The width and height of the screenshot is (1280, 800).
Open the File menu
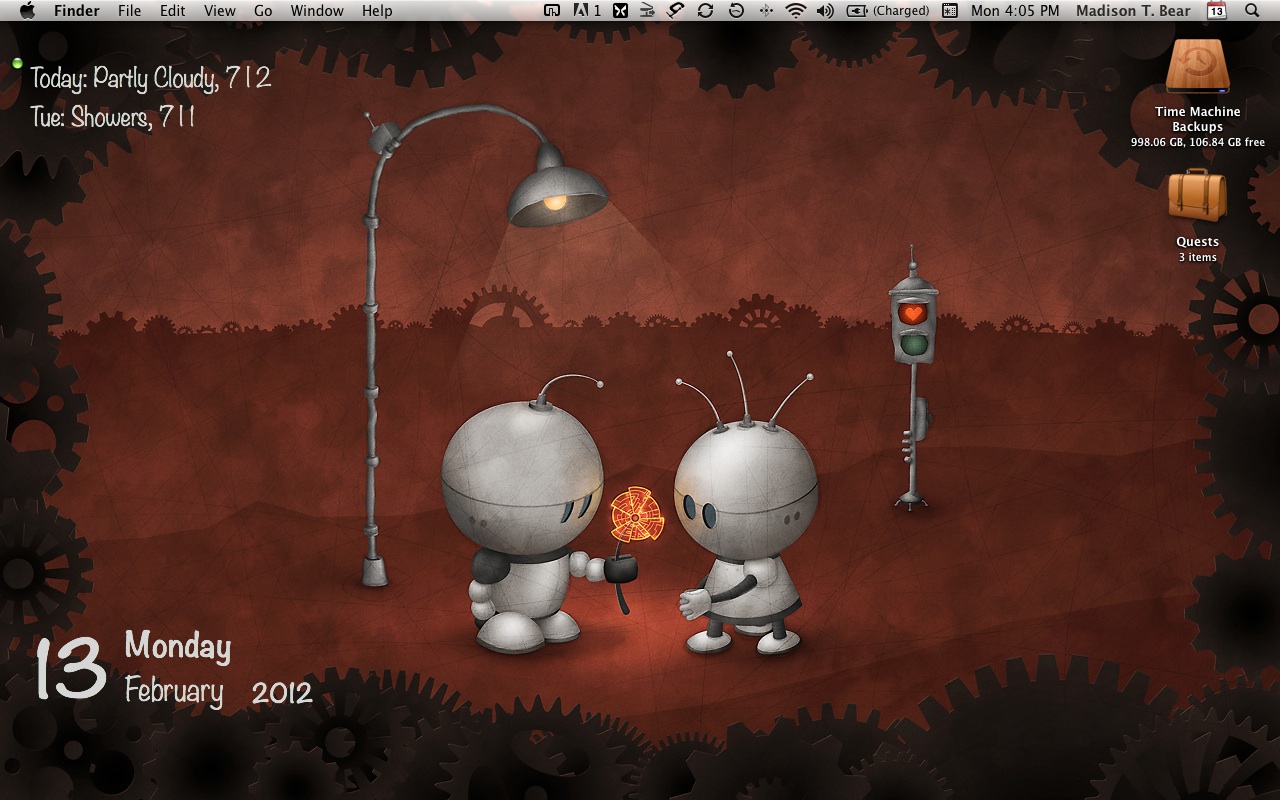(x=129, y=10)
